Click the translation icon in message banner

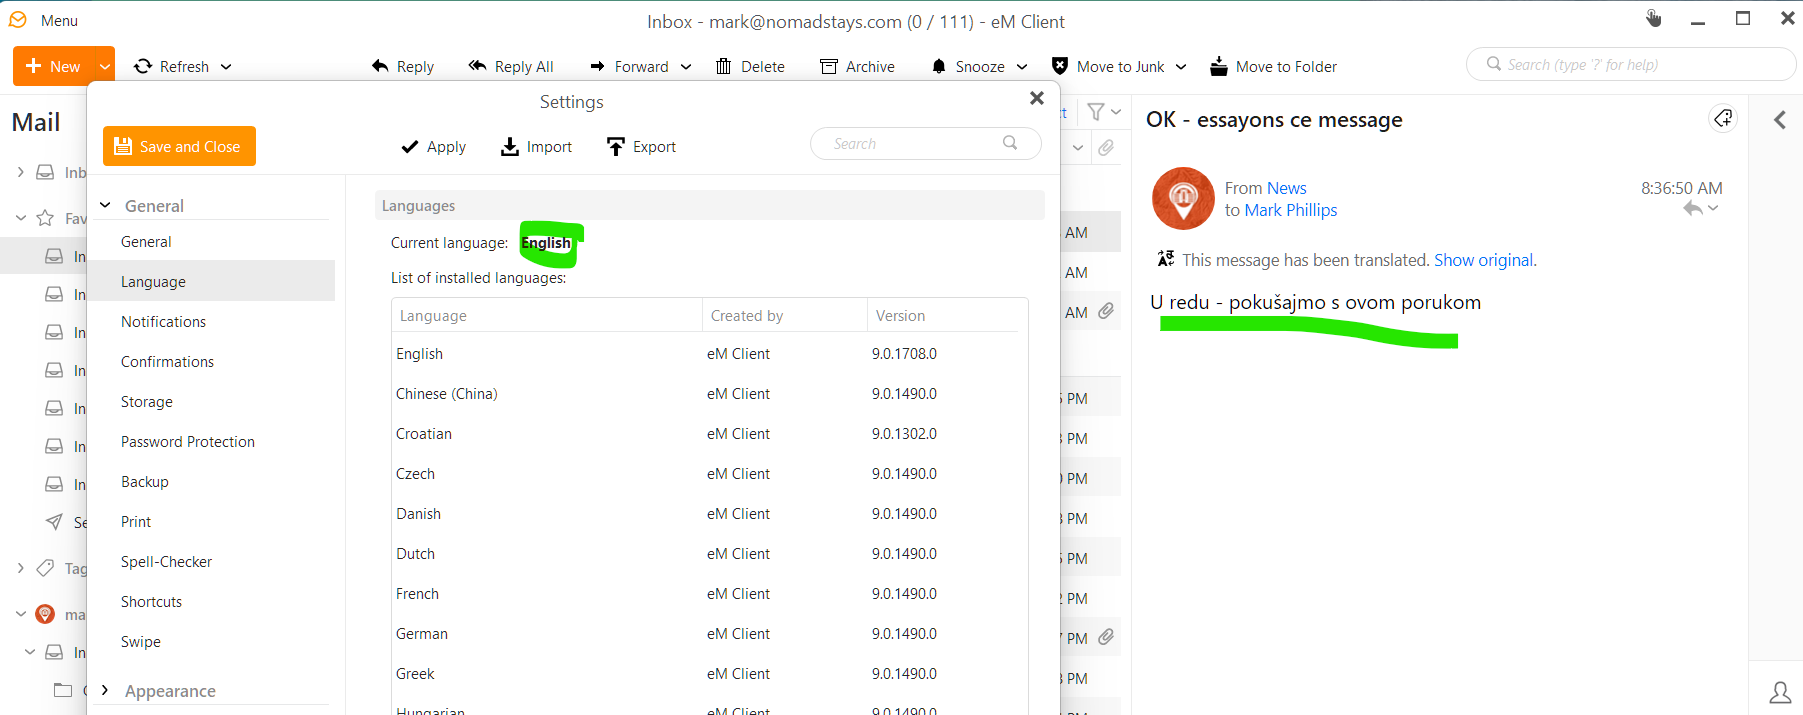[x=1166, y=259]
